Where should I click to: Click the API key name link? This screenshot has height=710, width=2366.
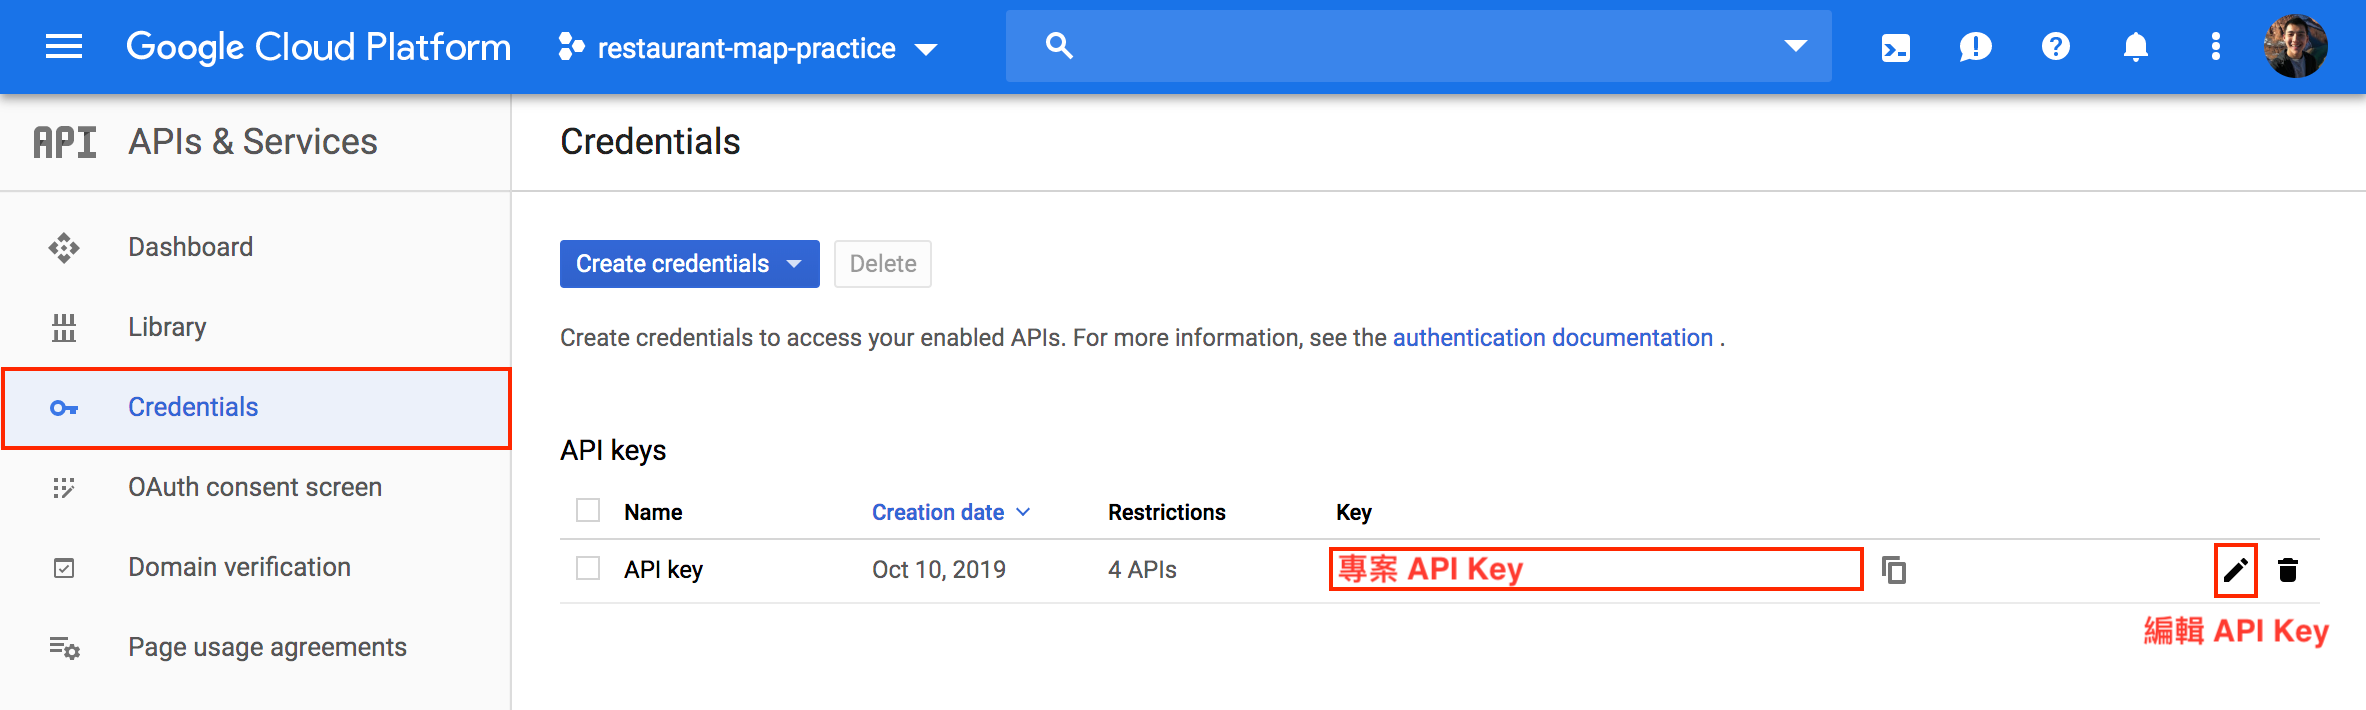pos(663,570)
